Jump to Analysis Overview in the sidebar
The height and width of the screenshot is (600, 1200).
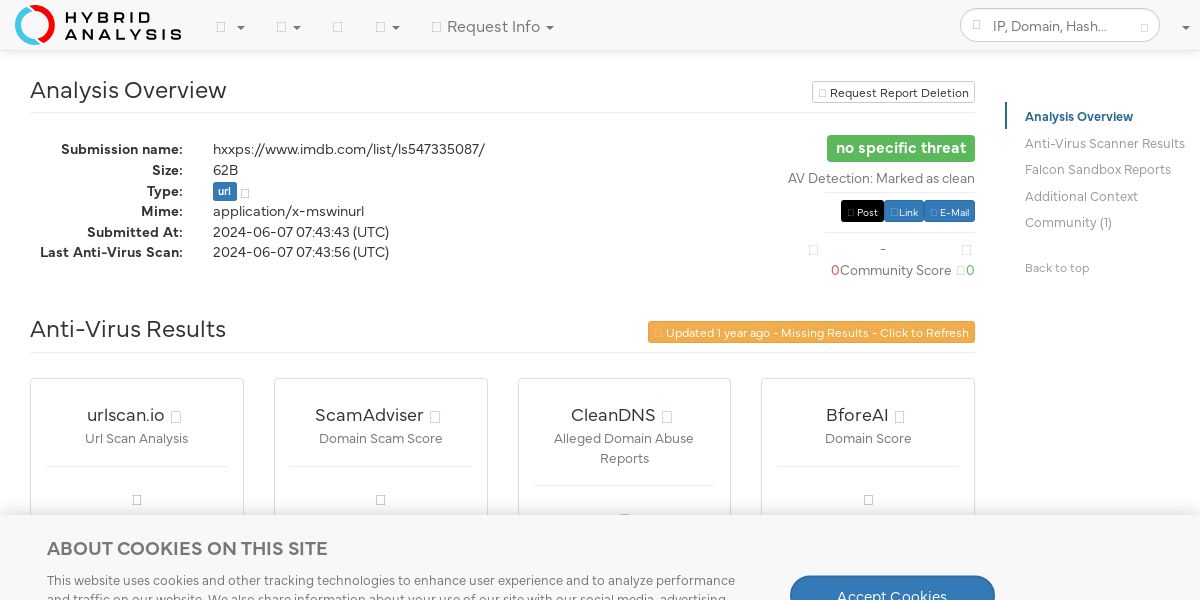tap(1079, 116)
